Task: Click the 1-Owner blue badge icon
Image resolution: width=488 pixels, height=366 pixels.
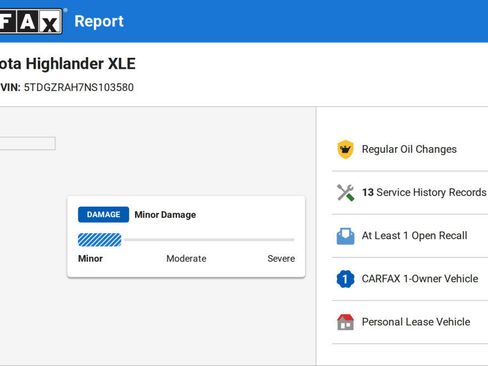Action: pyautogui.click(x=345, y=279)
